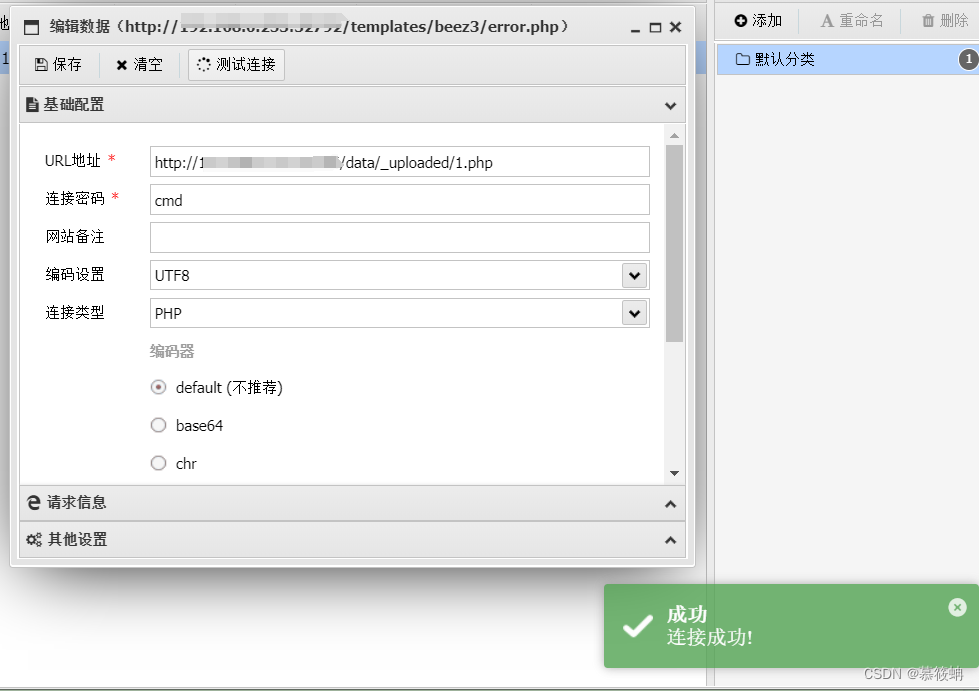Click the form vertical scrollbar thumb
The image size is (979, 691).
[x=674, y=243]
